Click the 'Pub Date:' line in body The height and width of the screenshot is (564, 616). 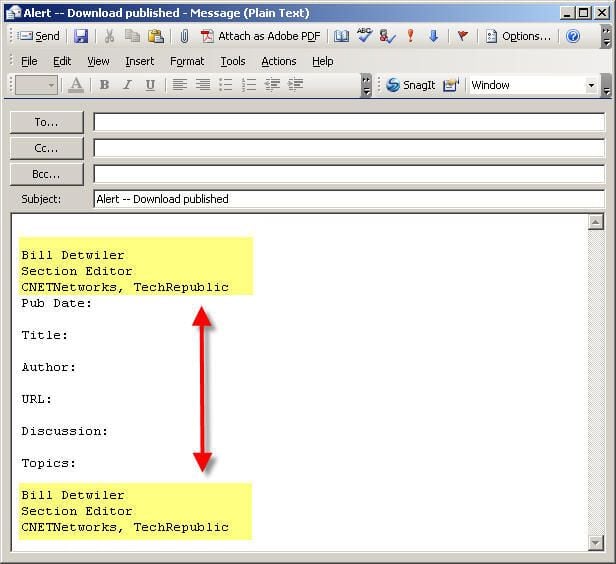point(56,304)
